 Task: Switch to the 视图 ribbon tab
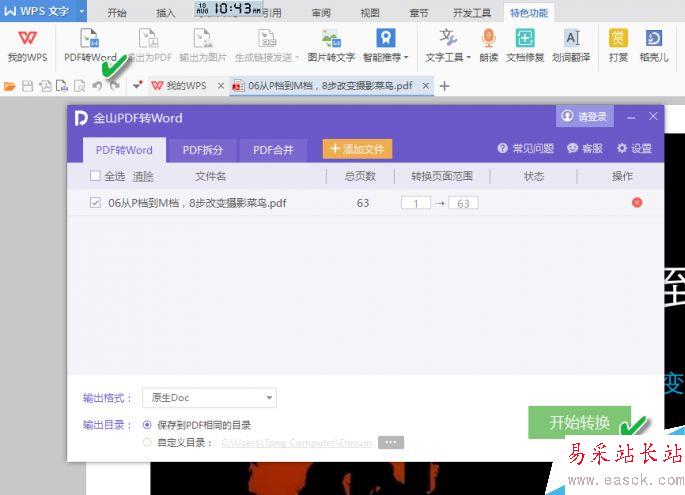370,13
